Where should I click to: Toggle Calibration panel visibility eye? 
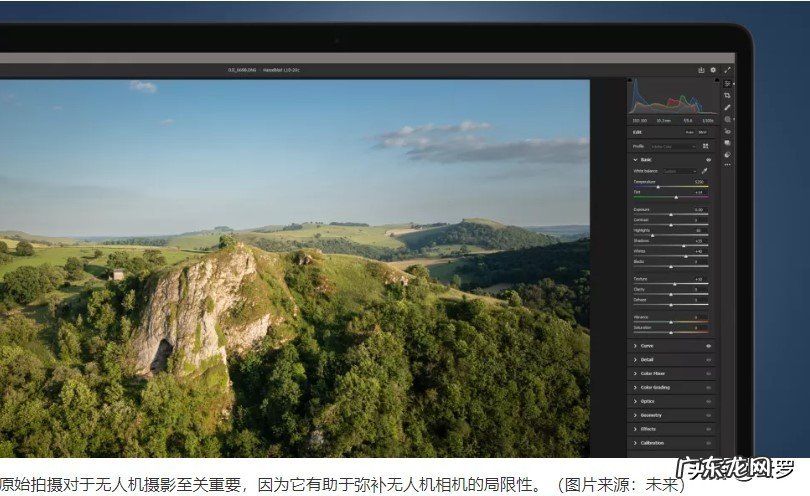point(708,443)
